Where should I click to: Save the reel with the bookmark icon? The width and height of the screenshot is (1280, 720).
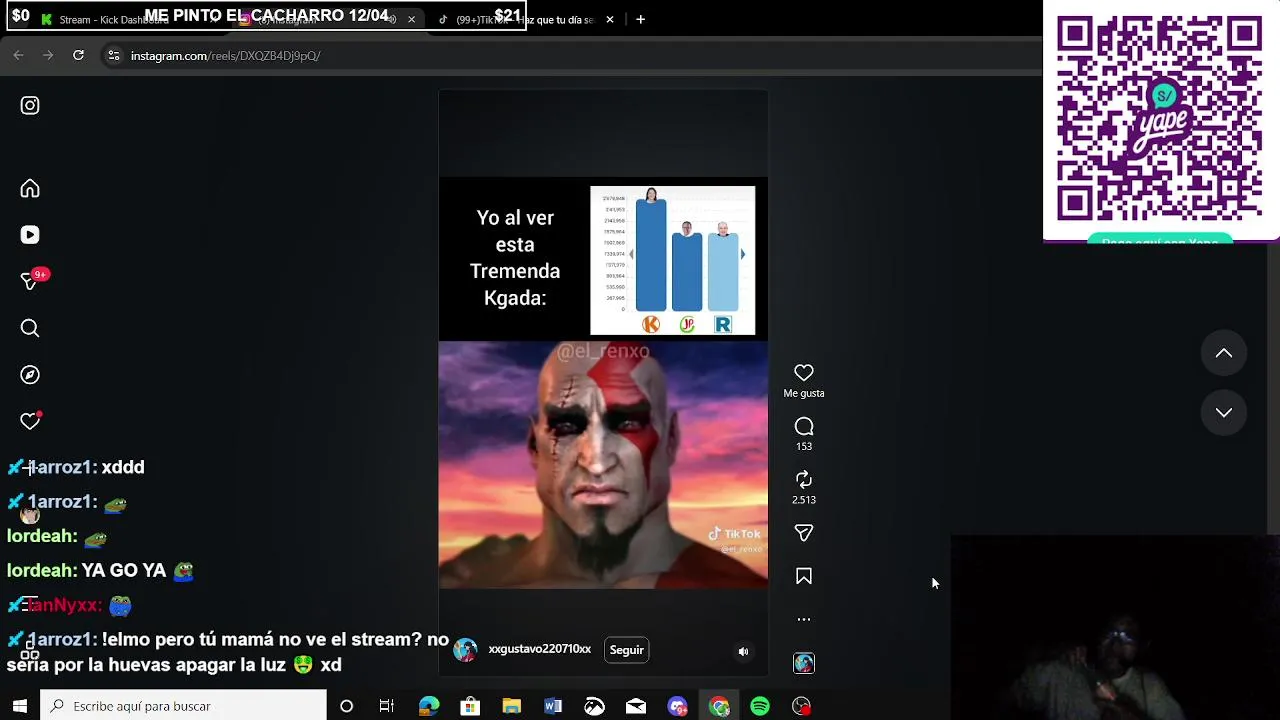point(804,576)
